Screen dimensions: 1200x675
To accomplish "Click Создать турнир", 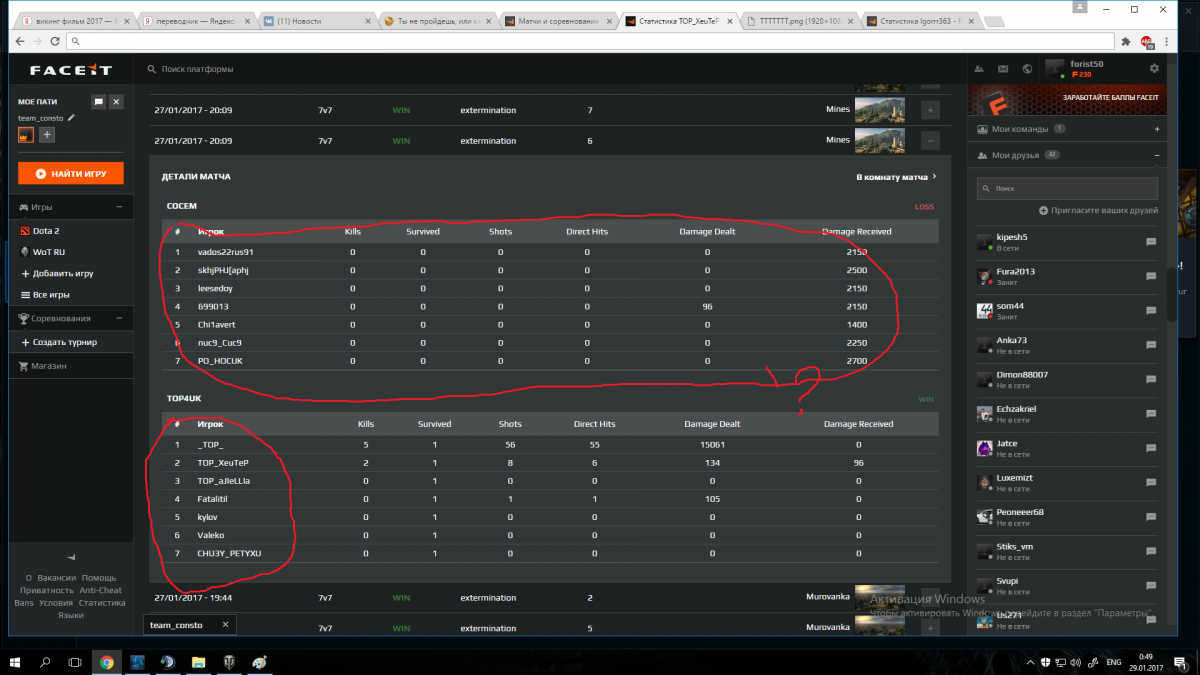I will point(59,342).
